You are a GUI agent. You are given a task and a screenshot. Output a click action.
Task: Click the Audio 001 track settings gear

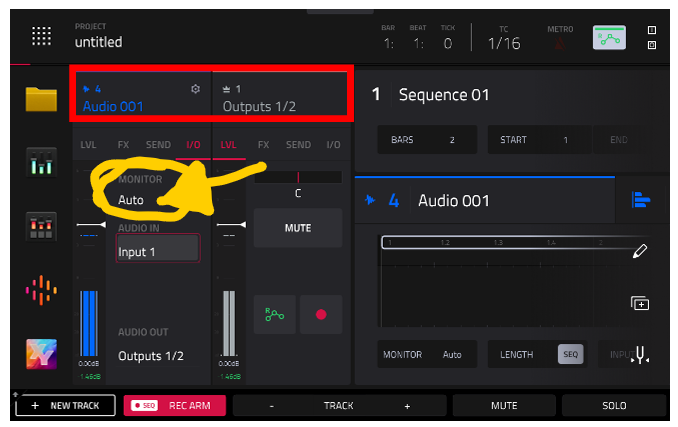195,89
